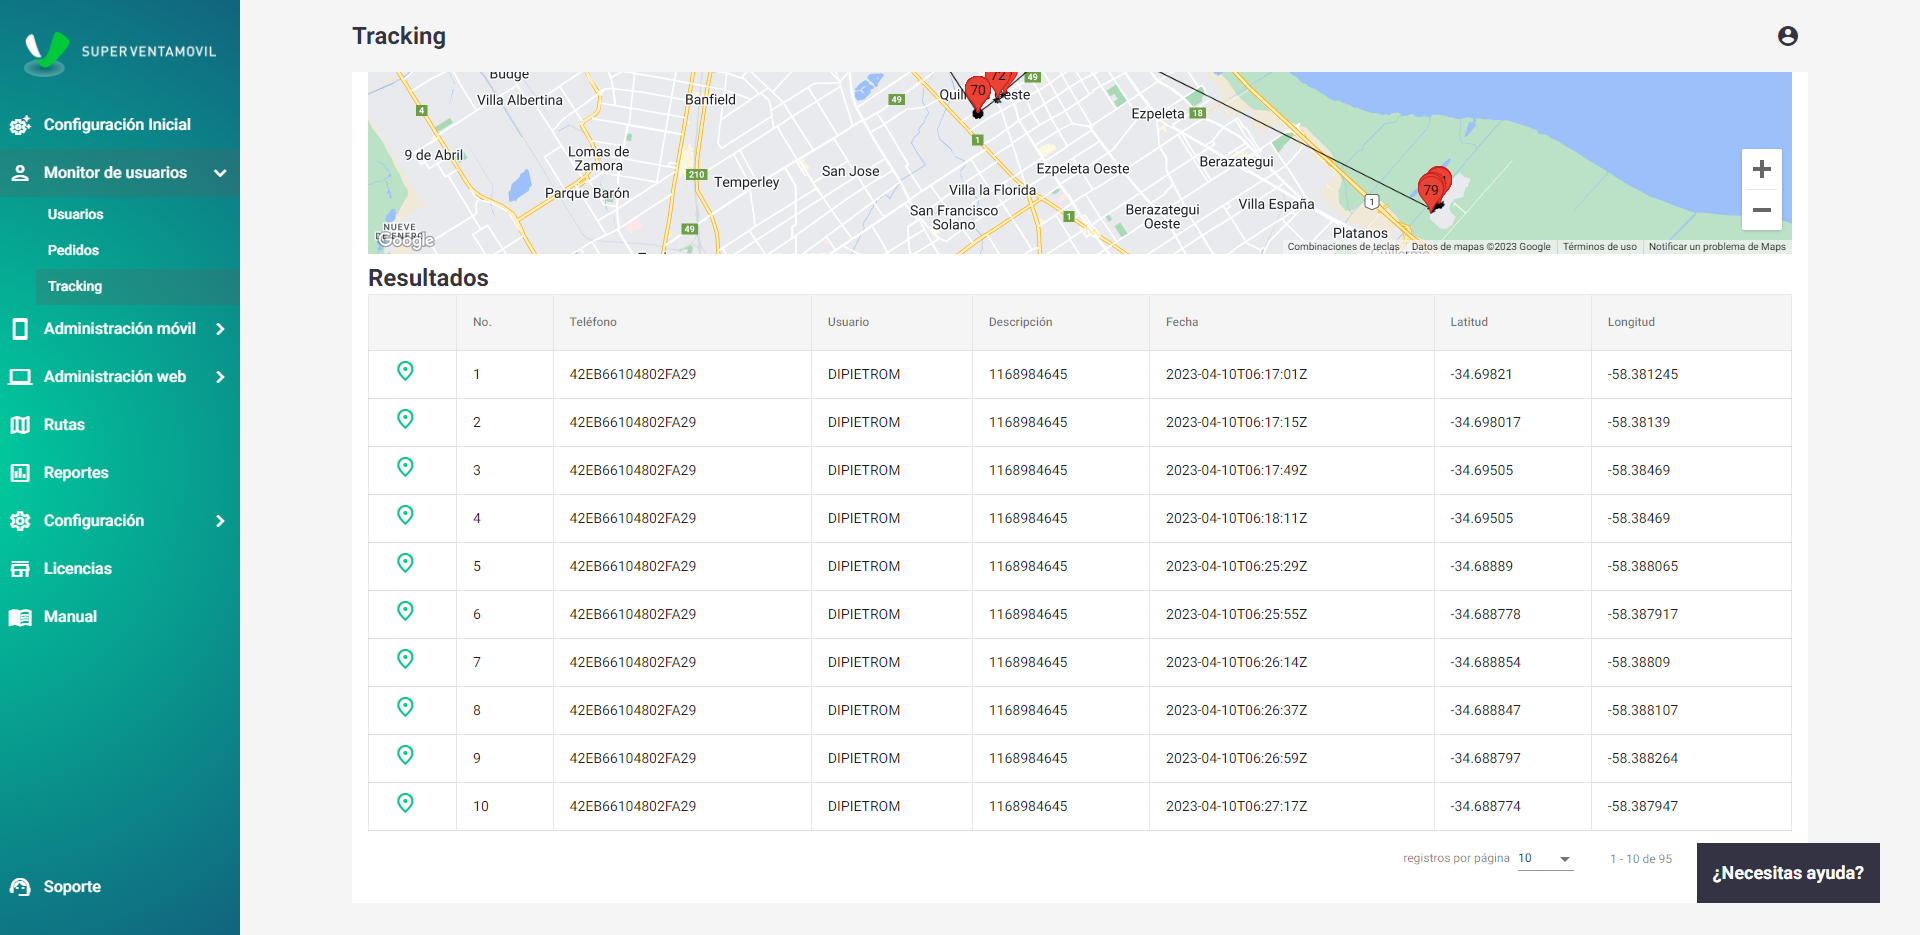Click location pin icon for row 9
1920x935 pixels.
click(405, 755)
